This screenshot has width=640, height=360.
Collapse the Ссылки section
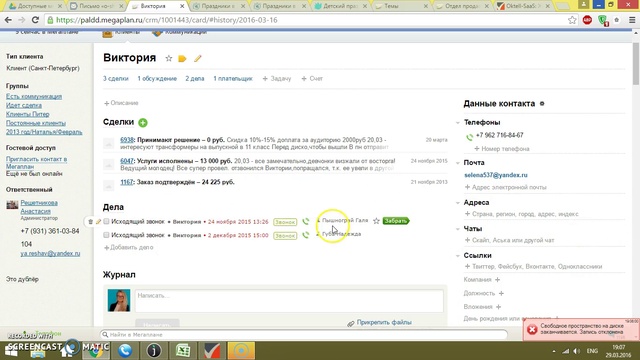pos(458,256)
